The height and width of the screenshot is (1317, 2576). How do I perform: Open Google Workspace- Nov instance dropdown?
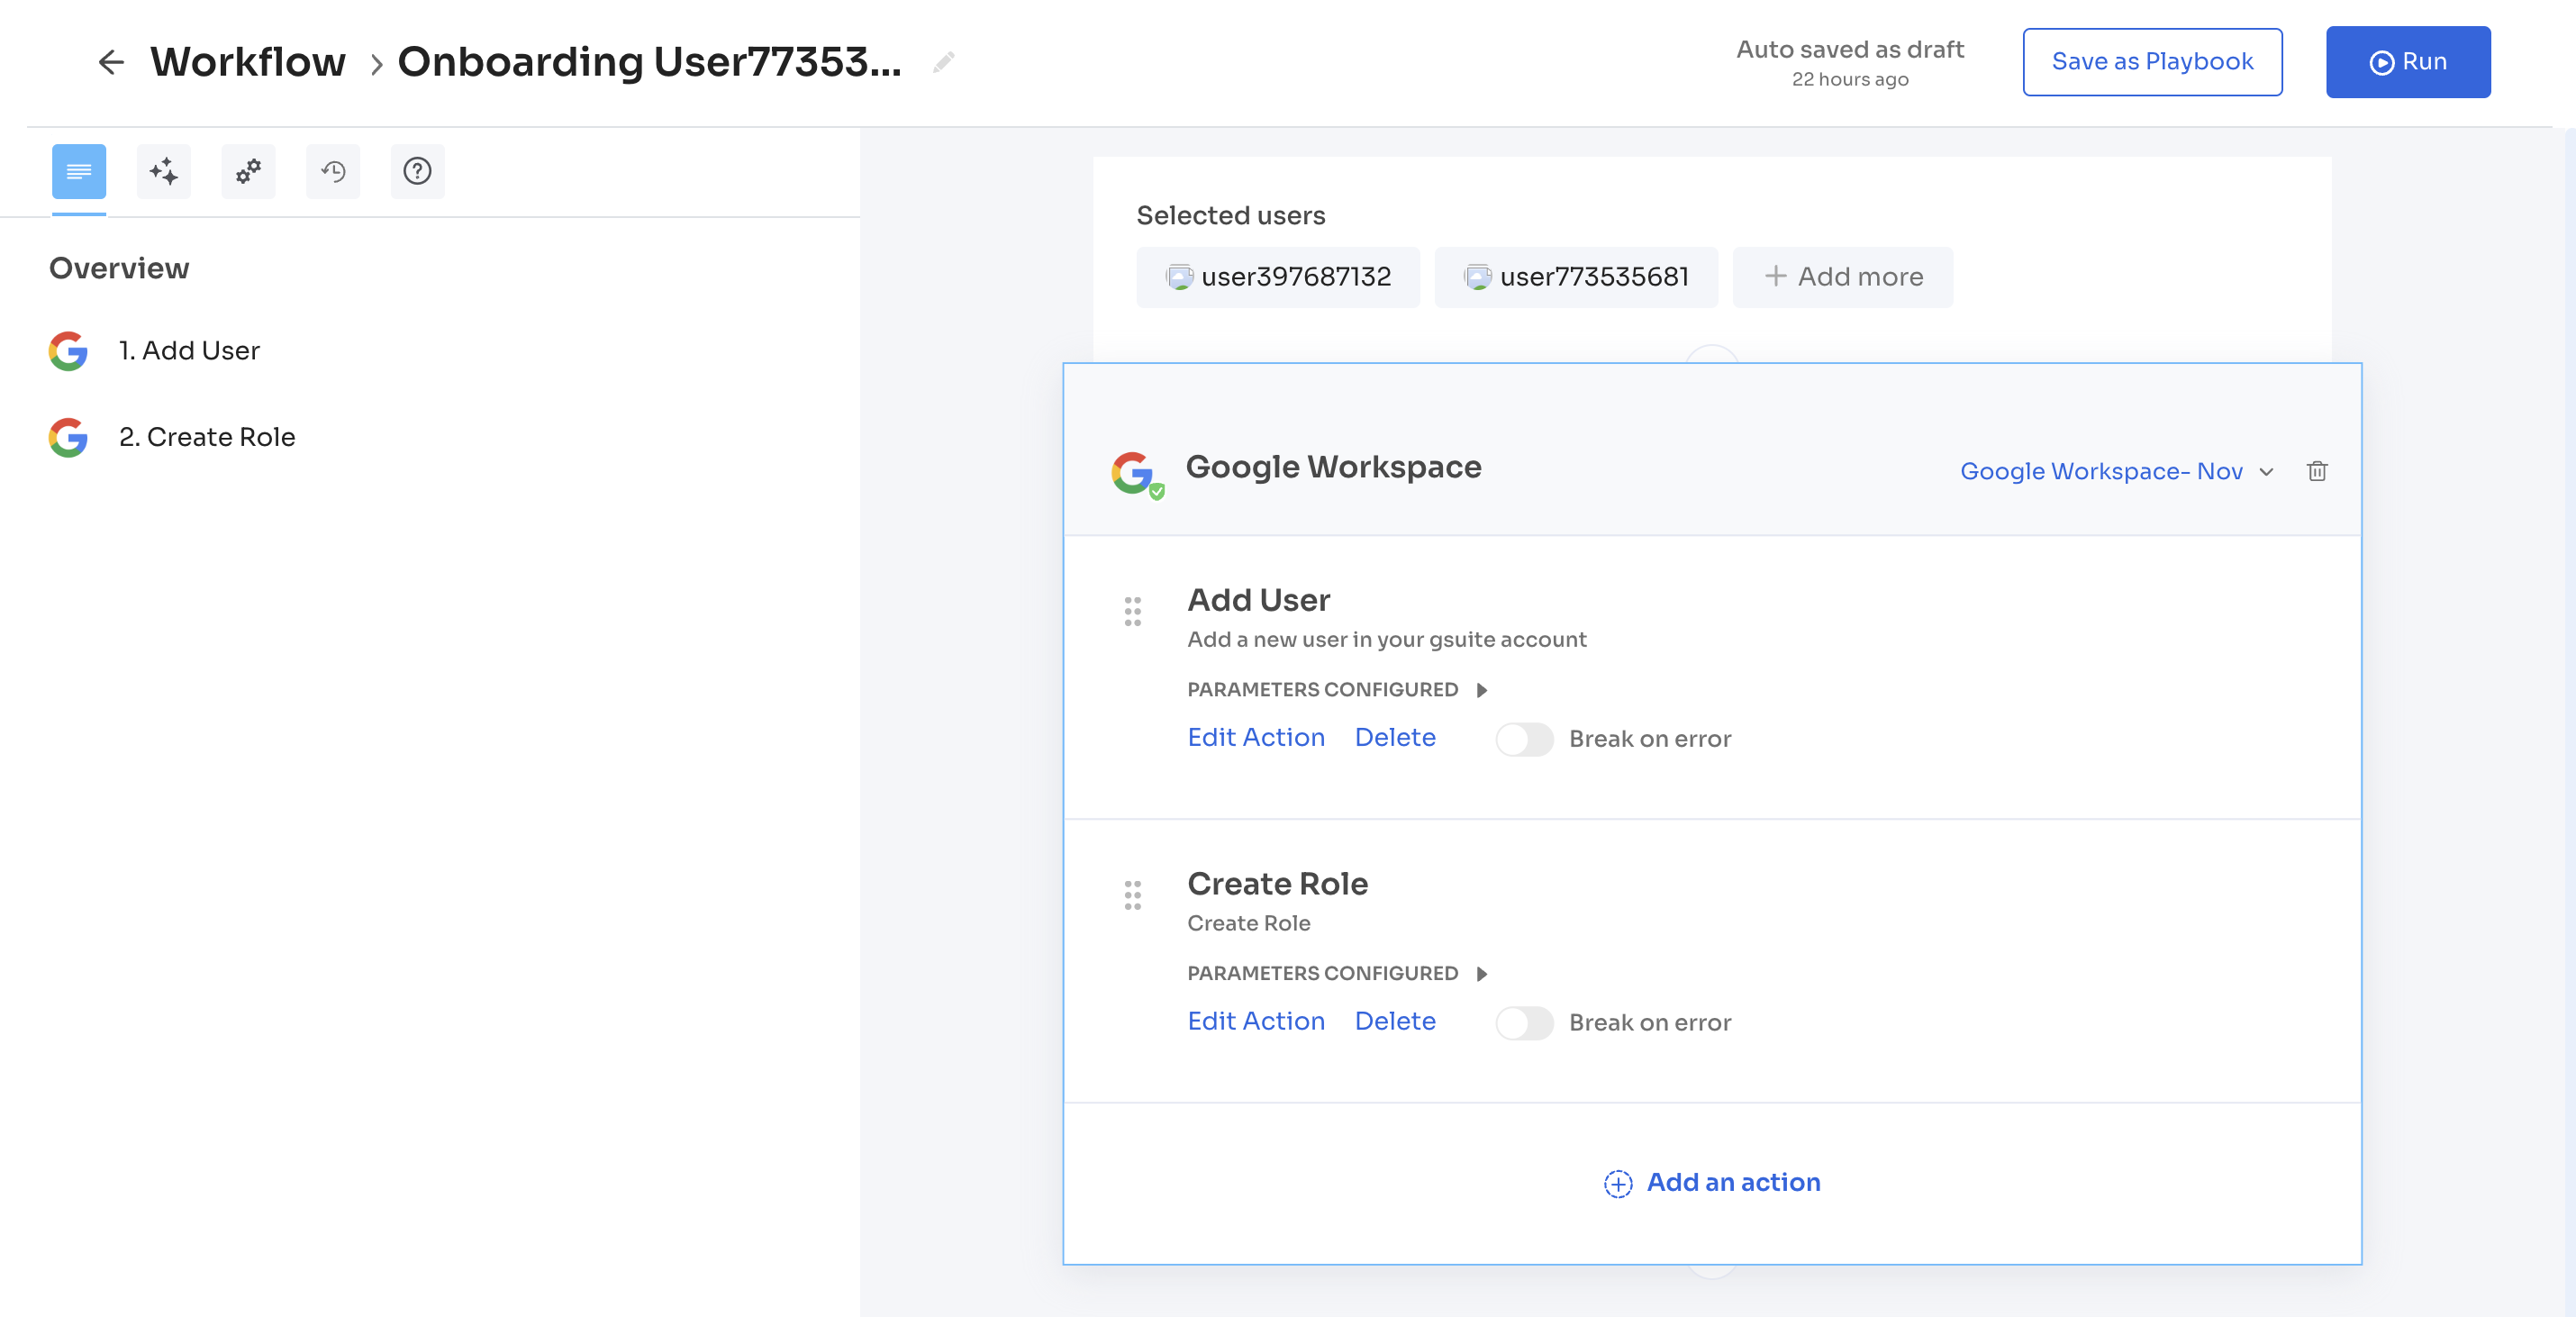(x=2117, y=471)
